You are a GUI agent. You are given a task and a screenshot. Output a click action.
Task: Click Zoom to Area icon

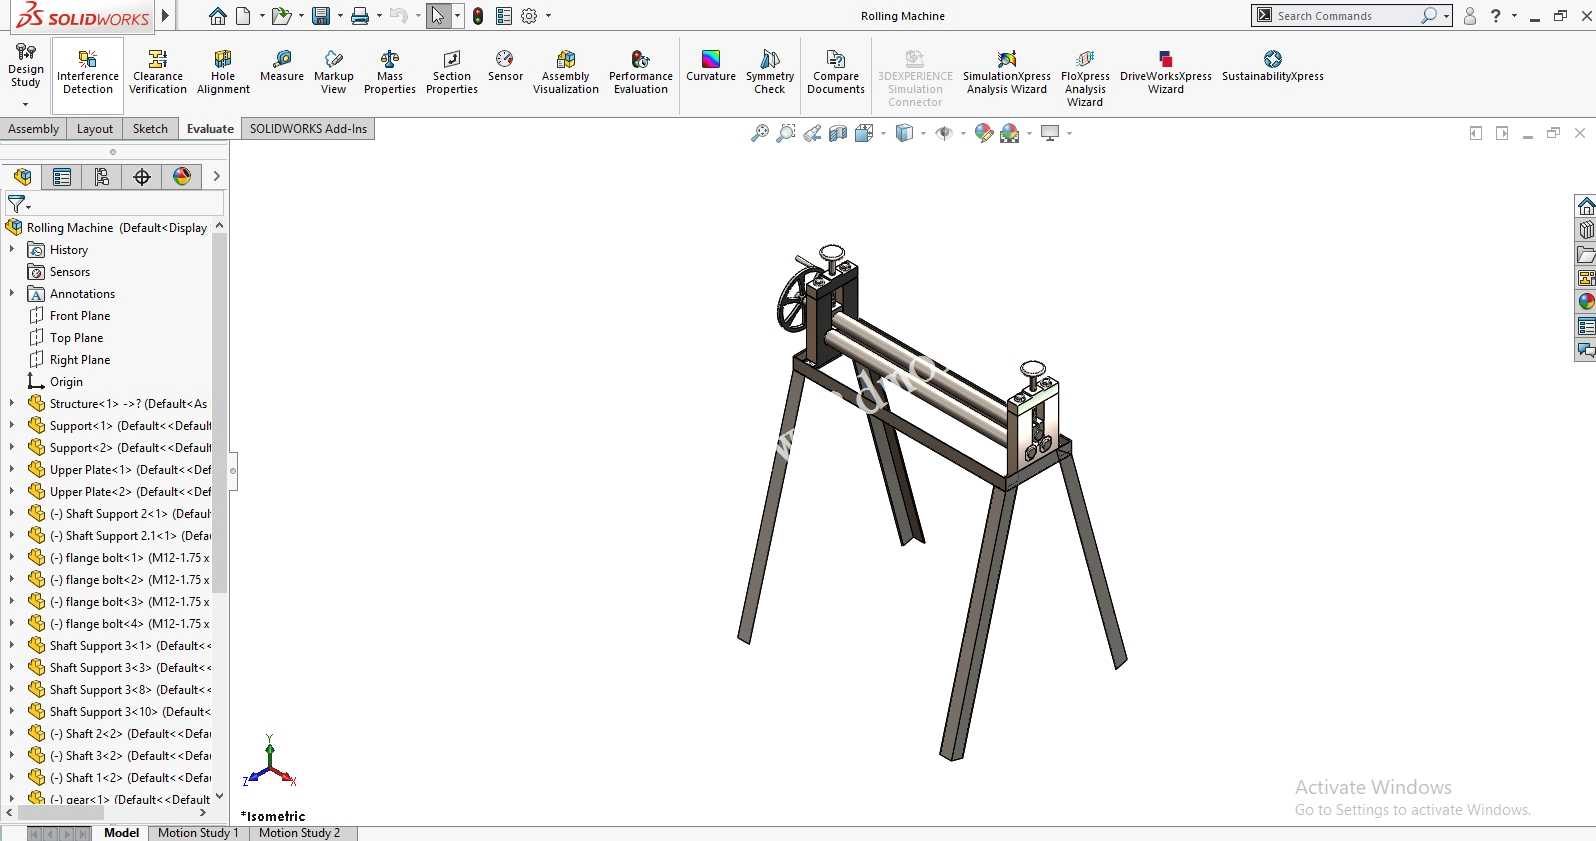pos(786,133)
